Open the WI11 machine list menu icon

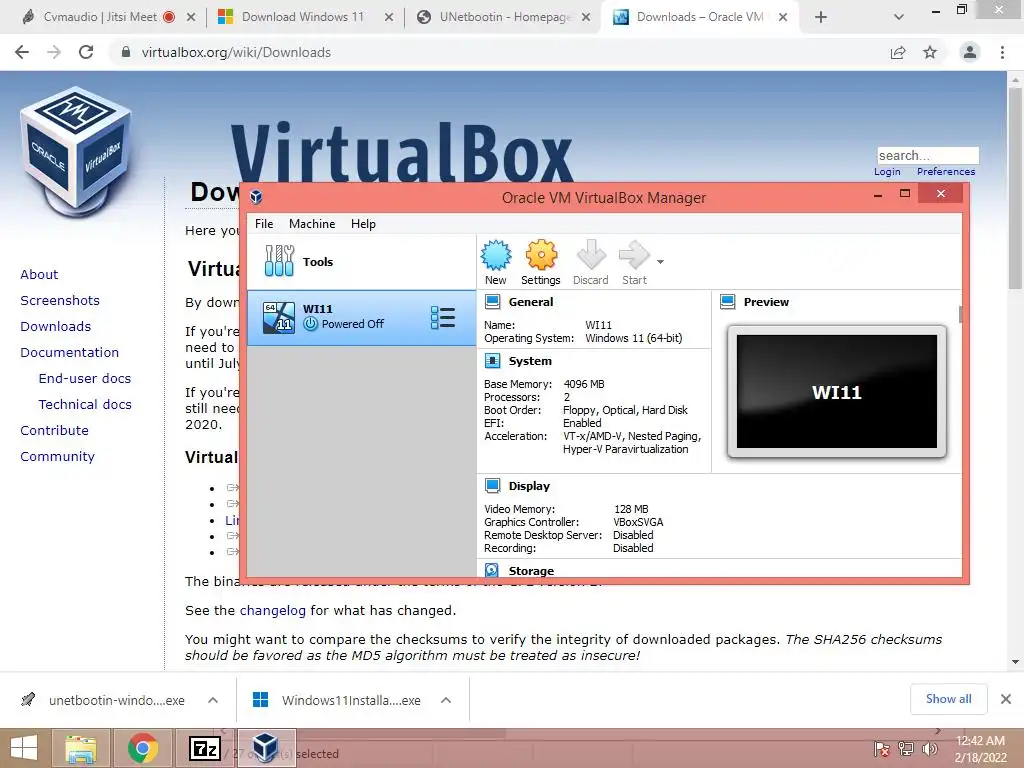coord(443,318)
